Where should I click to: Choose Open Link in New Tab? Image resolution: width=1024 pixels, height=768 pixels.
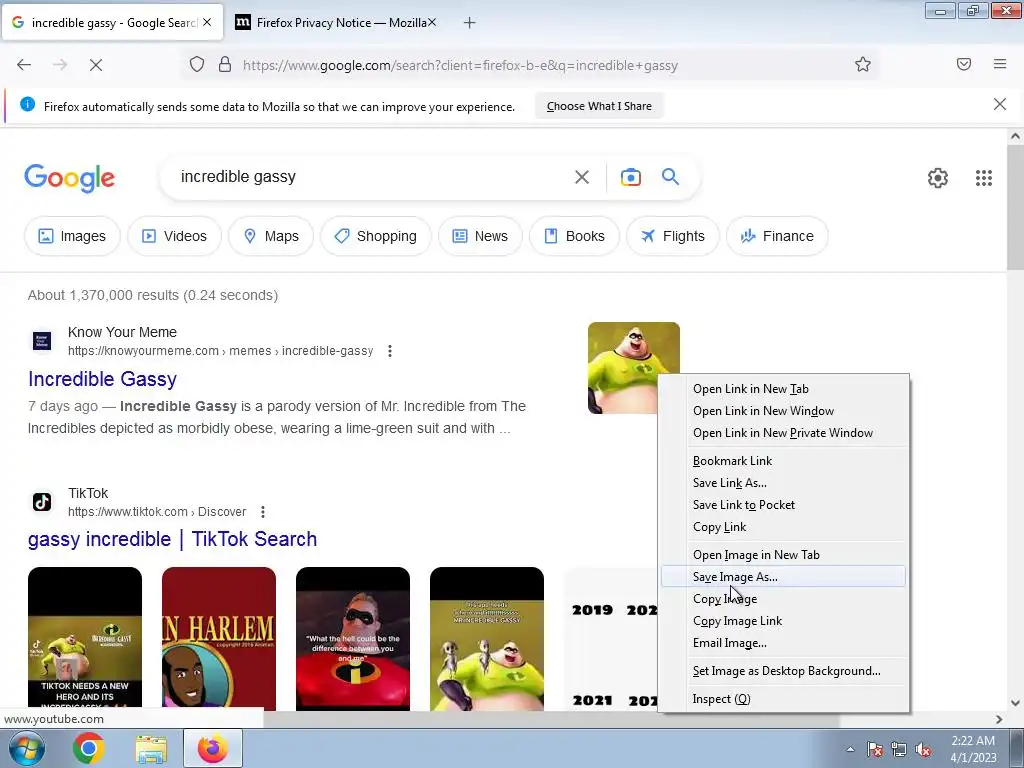[x=783, y=389]
